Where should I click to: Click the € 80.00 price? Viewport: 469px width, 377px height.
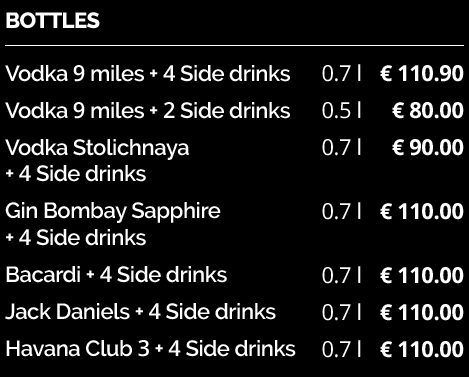pyautogui.click(x=428, y=111)
